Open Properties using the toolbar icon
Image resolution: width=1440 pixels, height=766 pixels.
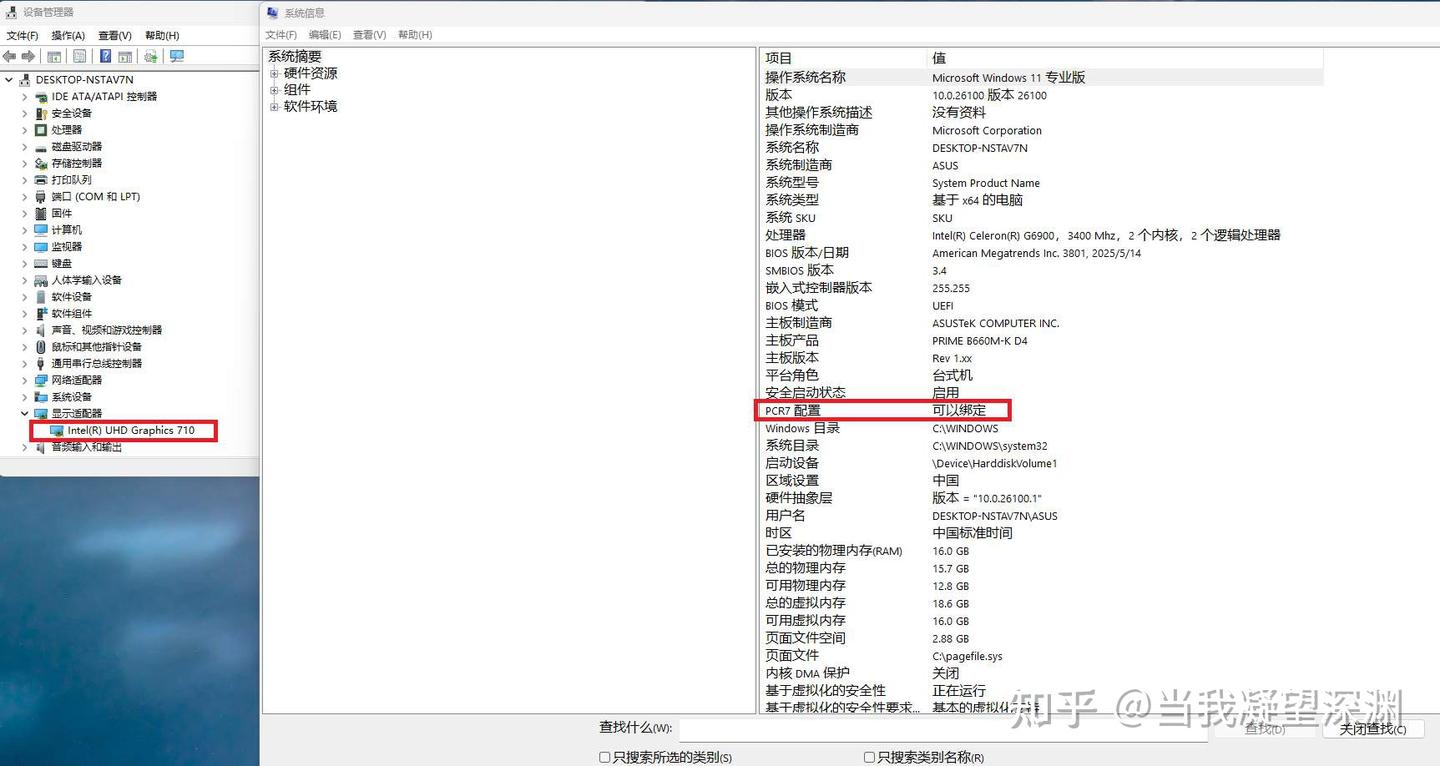click(79, 56)
